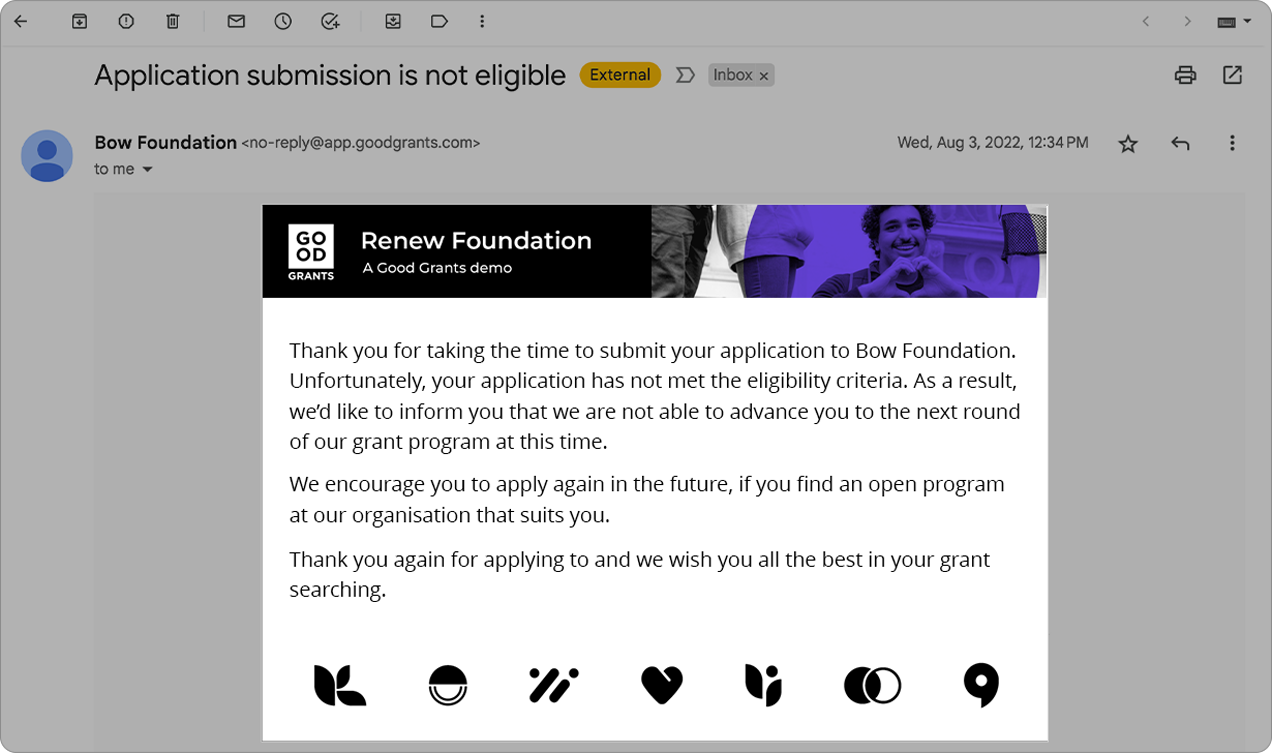Open more options for this message
Viewport: 1272px width, 753px height.
pyautogui.click(x=1232, y=143)
